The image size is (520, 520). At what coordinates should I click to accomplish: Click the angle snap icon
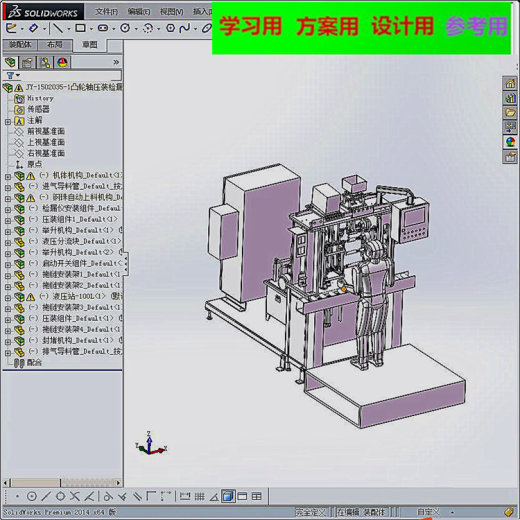(x=214, y=497)
